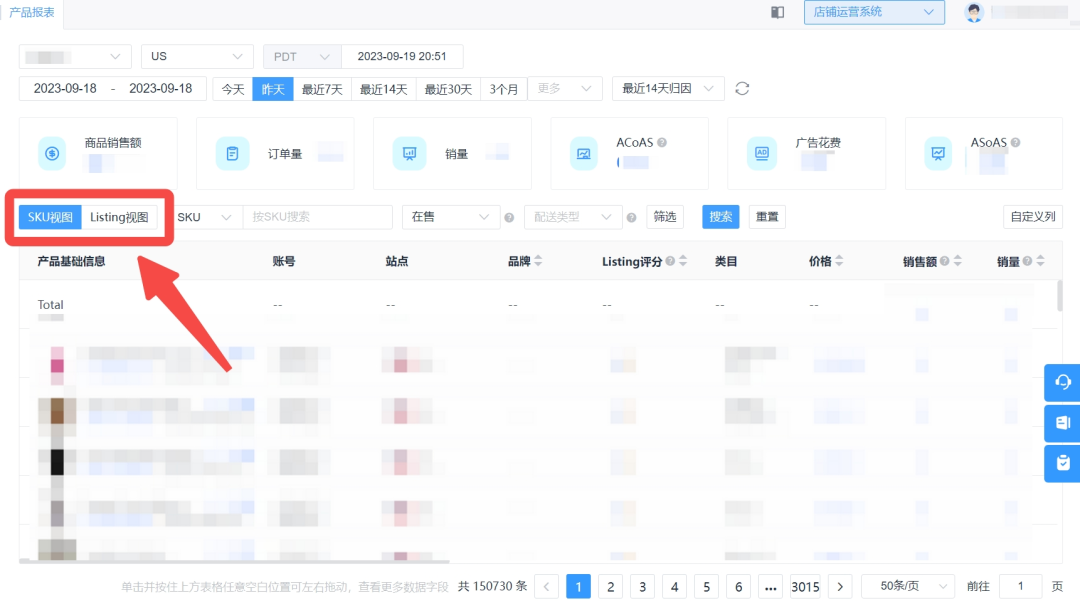This screenshot has height=601, width=1080.
Task: Open the 50条/页 page size dropdown
Action: click(908, 586)
